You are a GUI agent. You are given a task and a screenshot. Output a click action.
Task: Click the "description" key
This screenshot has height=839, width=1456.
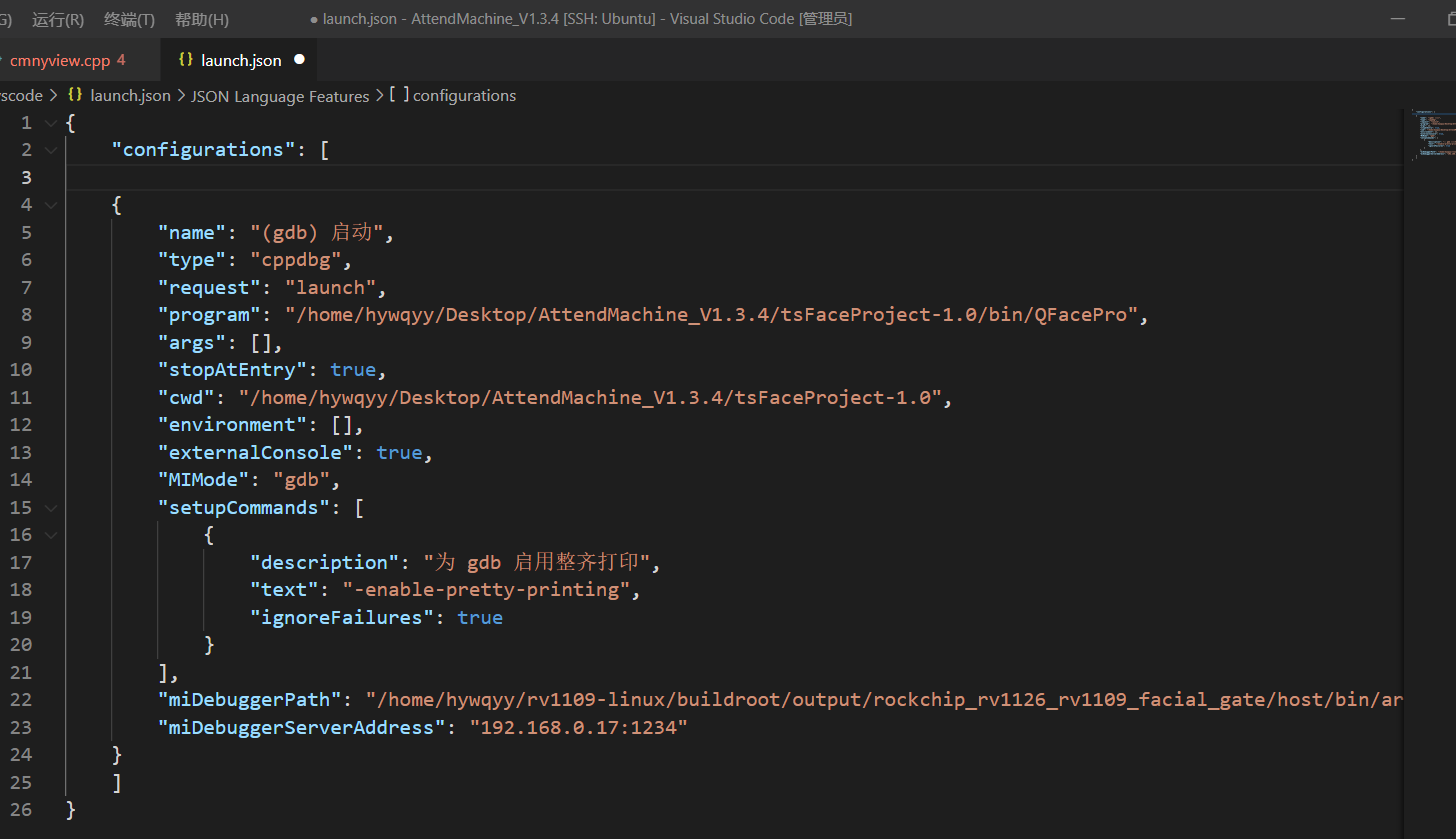(324, 563)
